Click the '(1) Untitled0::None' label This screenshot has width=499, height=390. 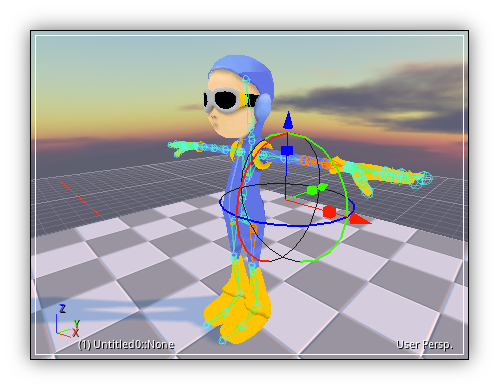[126, 344]
